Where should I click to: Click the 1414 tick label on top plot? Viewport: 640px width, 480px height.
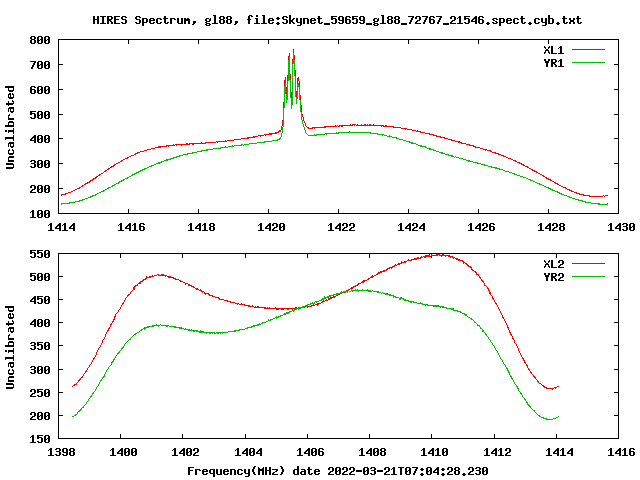(61, 227)
